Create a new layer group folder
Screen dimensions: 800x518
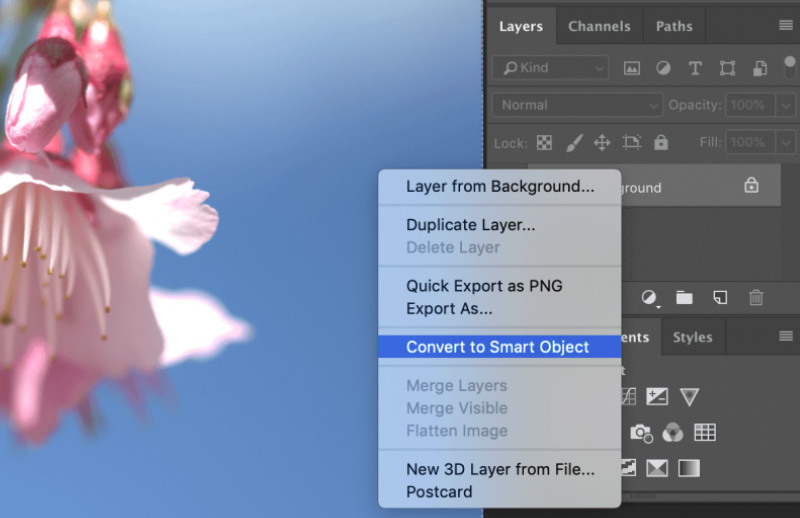(684, 297)
